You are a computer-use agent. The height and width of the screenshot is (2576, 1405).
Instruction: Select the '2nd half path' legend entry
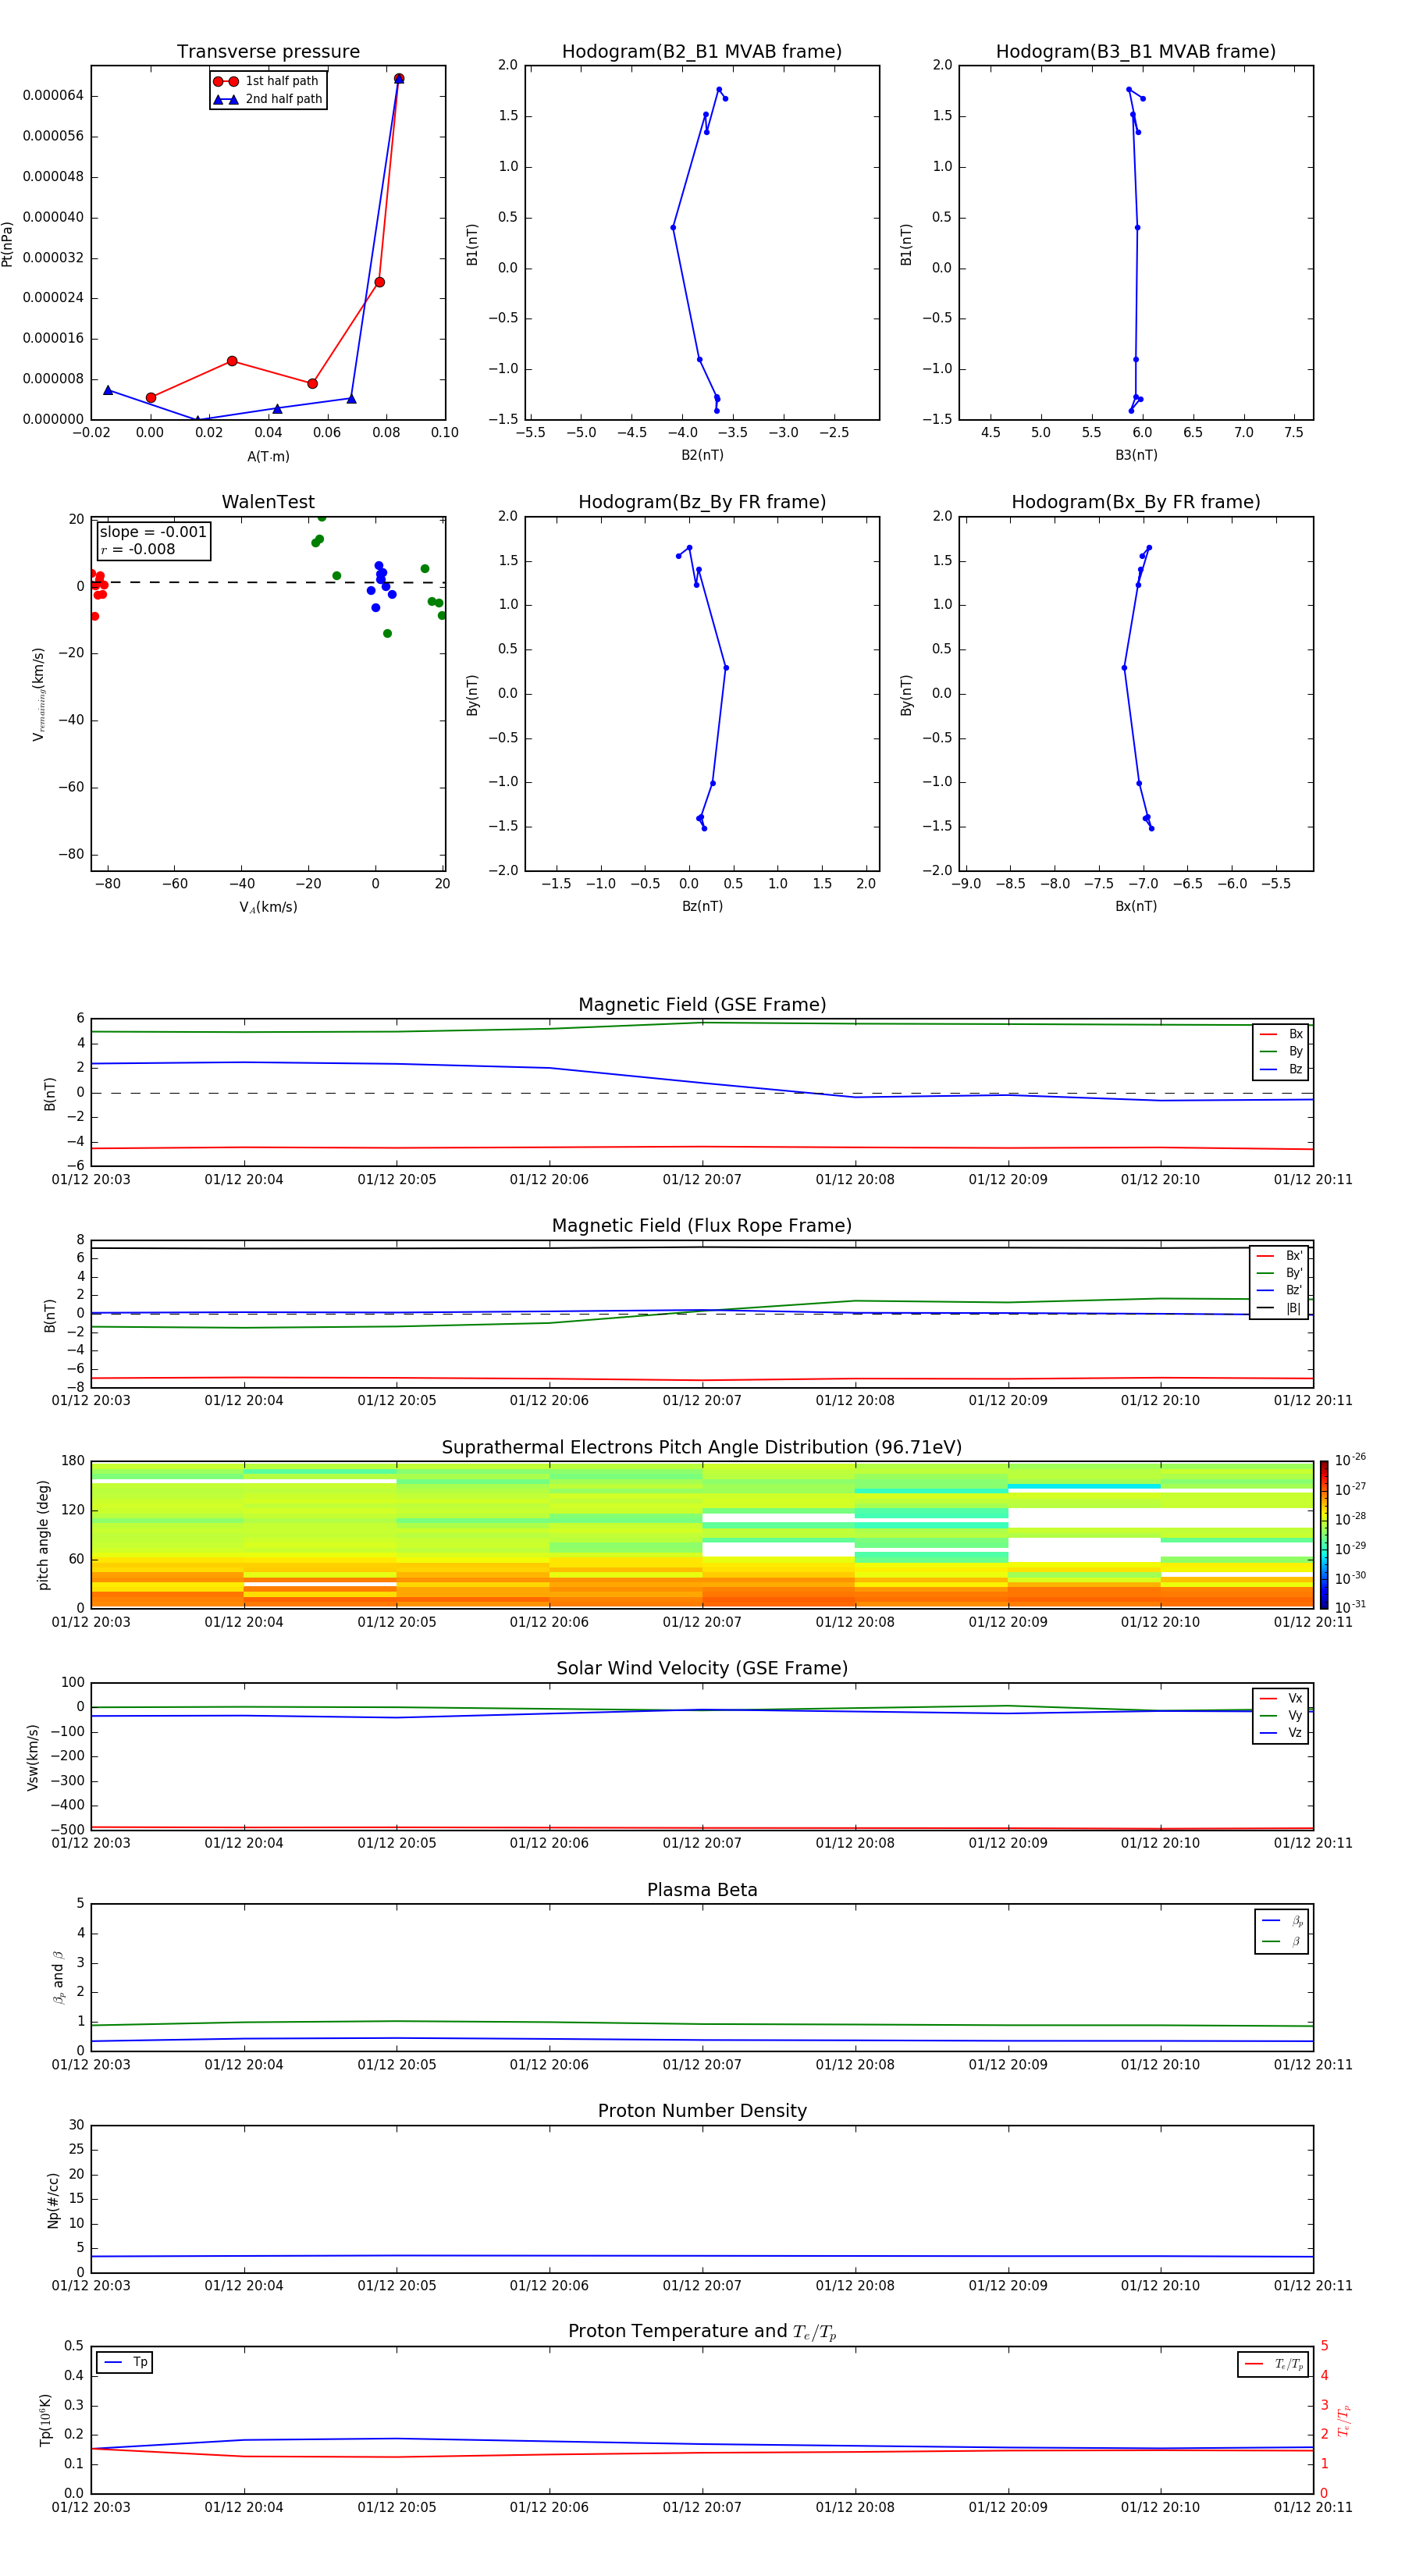[x=267, y=99]
